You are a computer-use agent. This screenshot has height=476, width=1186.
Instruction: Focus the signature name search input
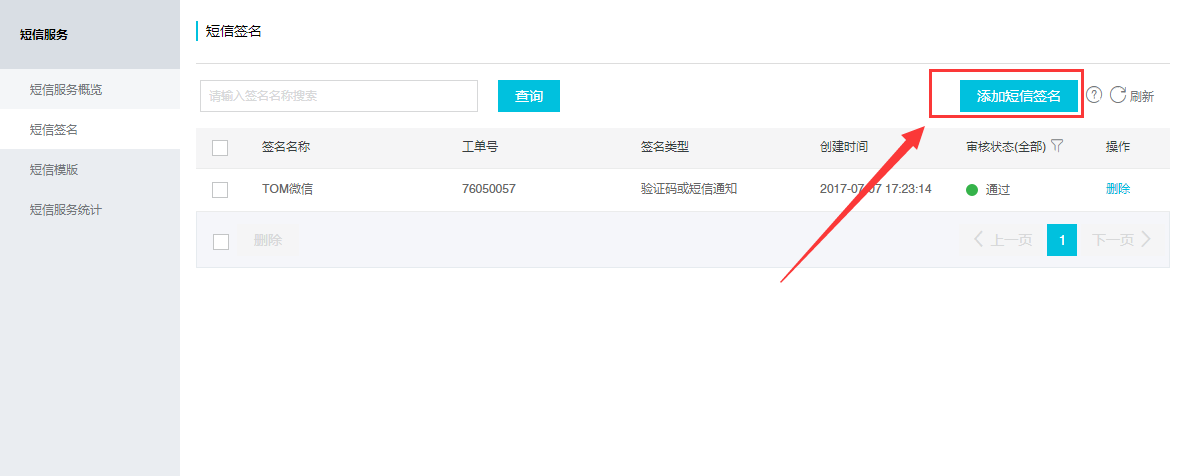click(339, 96)
